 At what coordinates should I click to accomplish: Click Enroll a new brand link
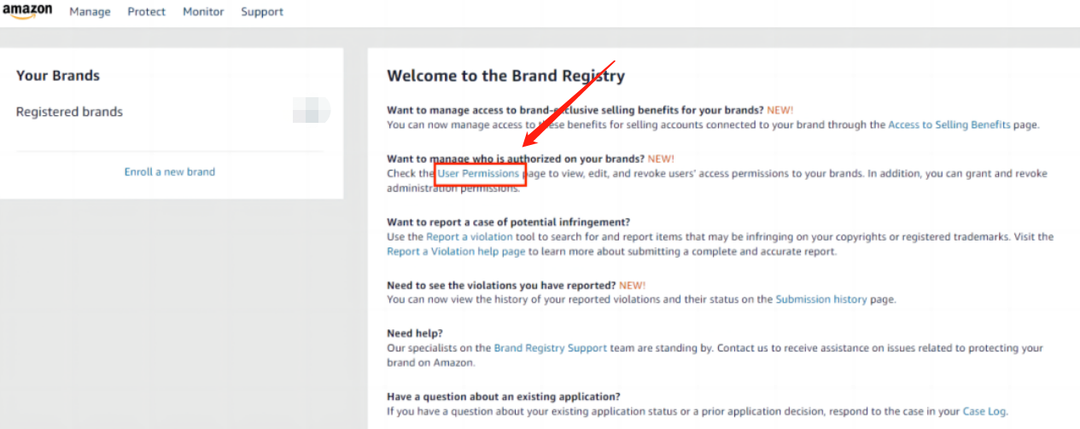click(x=169, y=171)
